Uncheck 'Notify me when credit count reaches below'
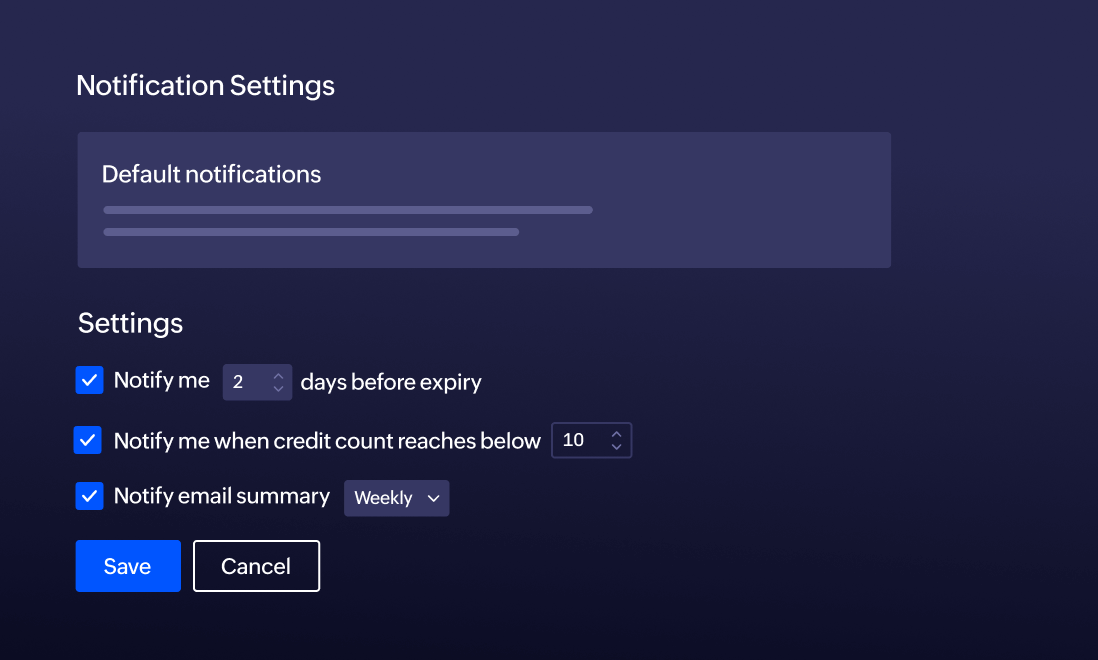 point(88,440)
